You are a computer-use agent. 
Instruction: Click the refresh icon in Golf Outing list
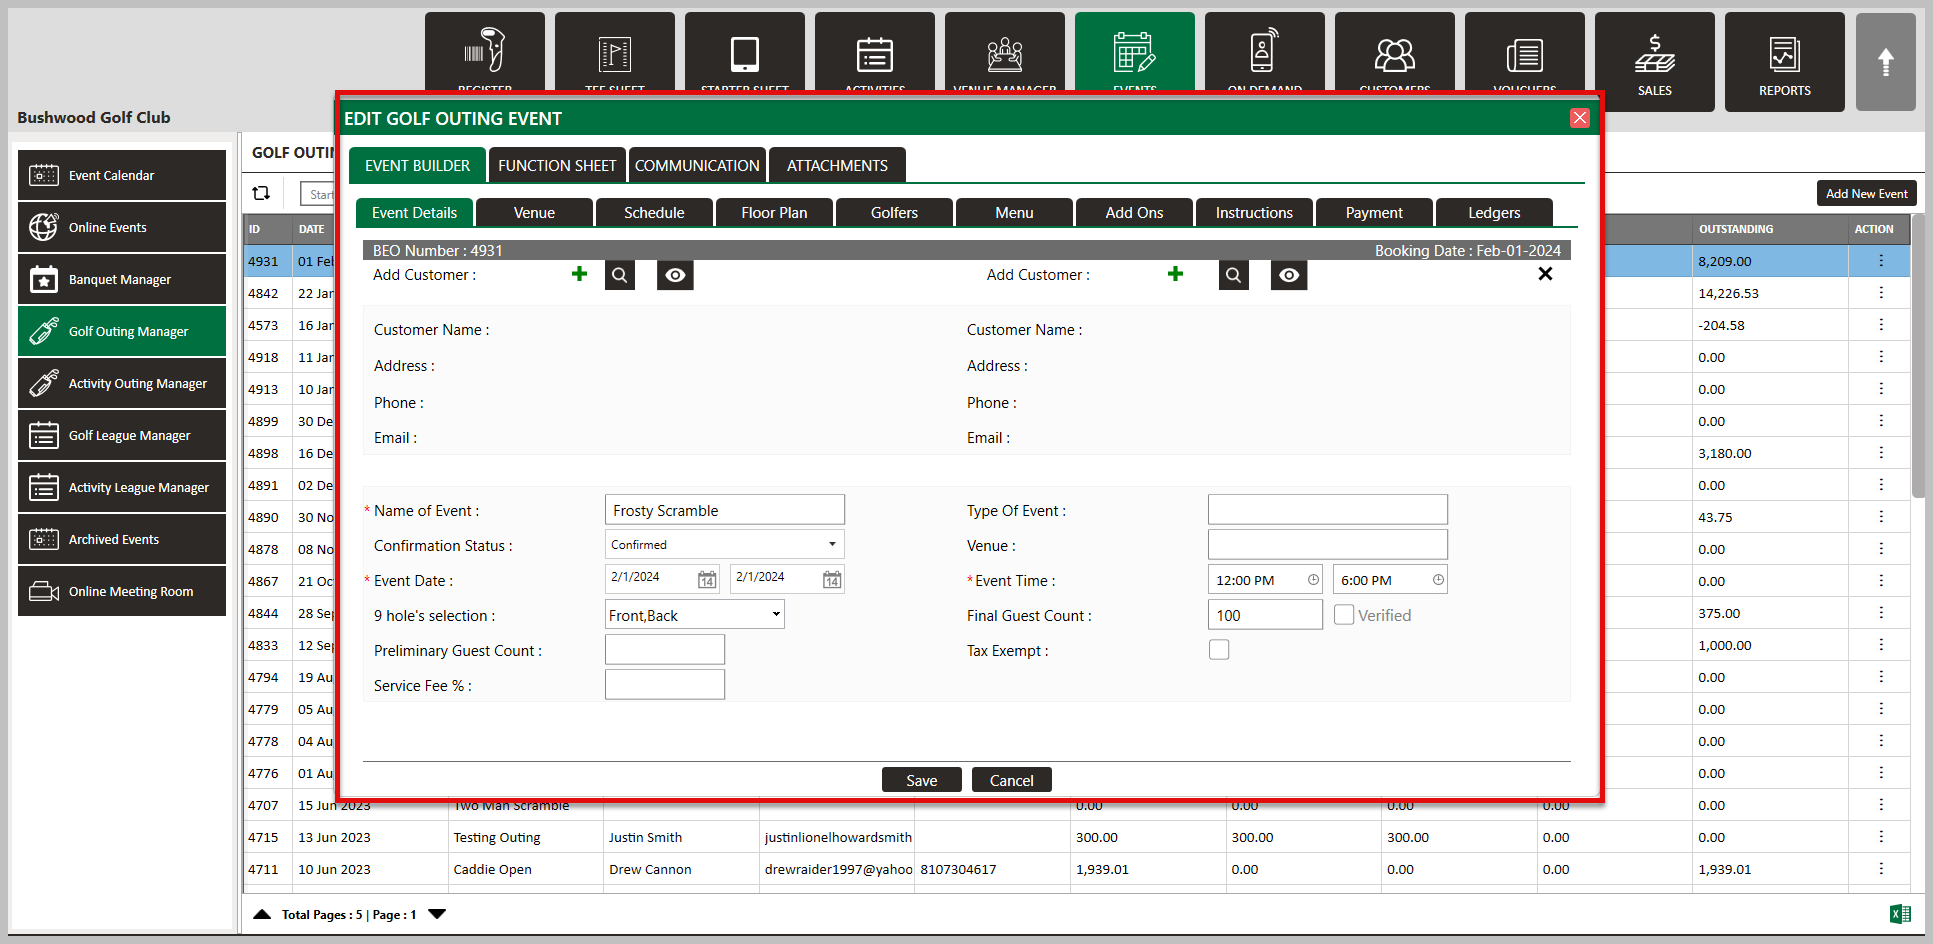click(x=262, y=193)
